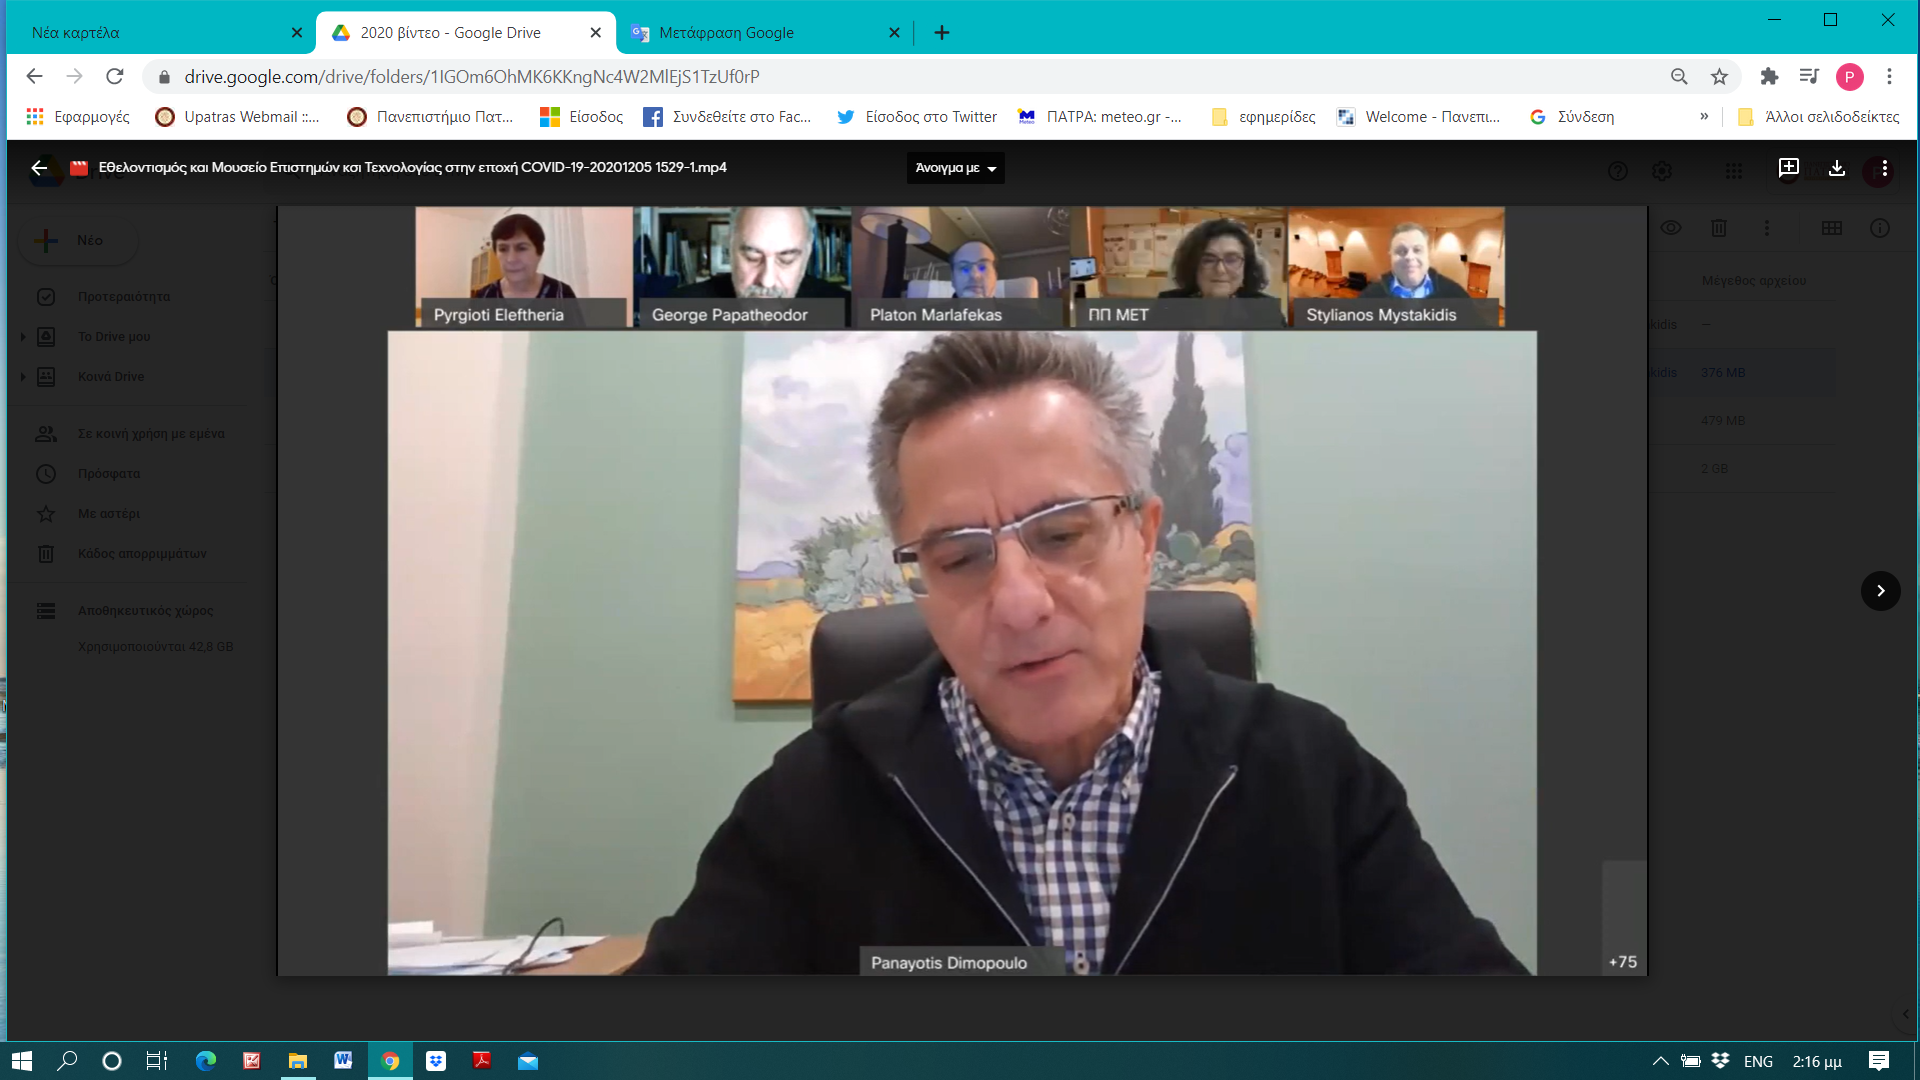Open Windows taskbar search

[x=67, y=1061]
